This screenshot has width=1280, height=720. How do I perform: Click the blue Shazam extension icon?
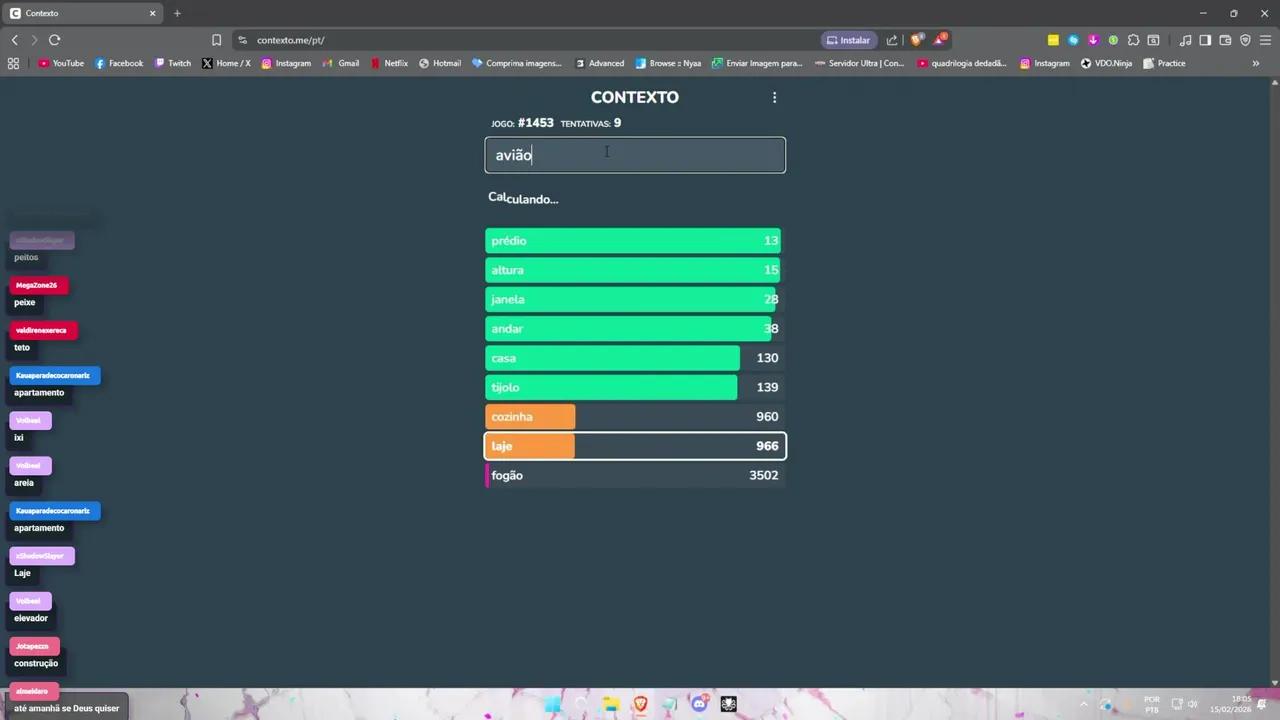pos(1073,40)
